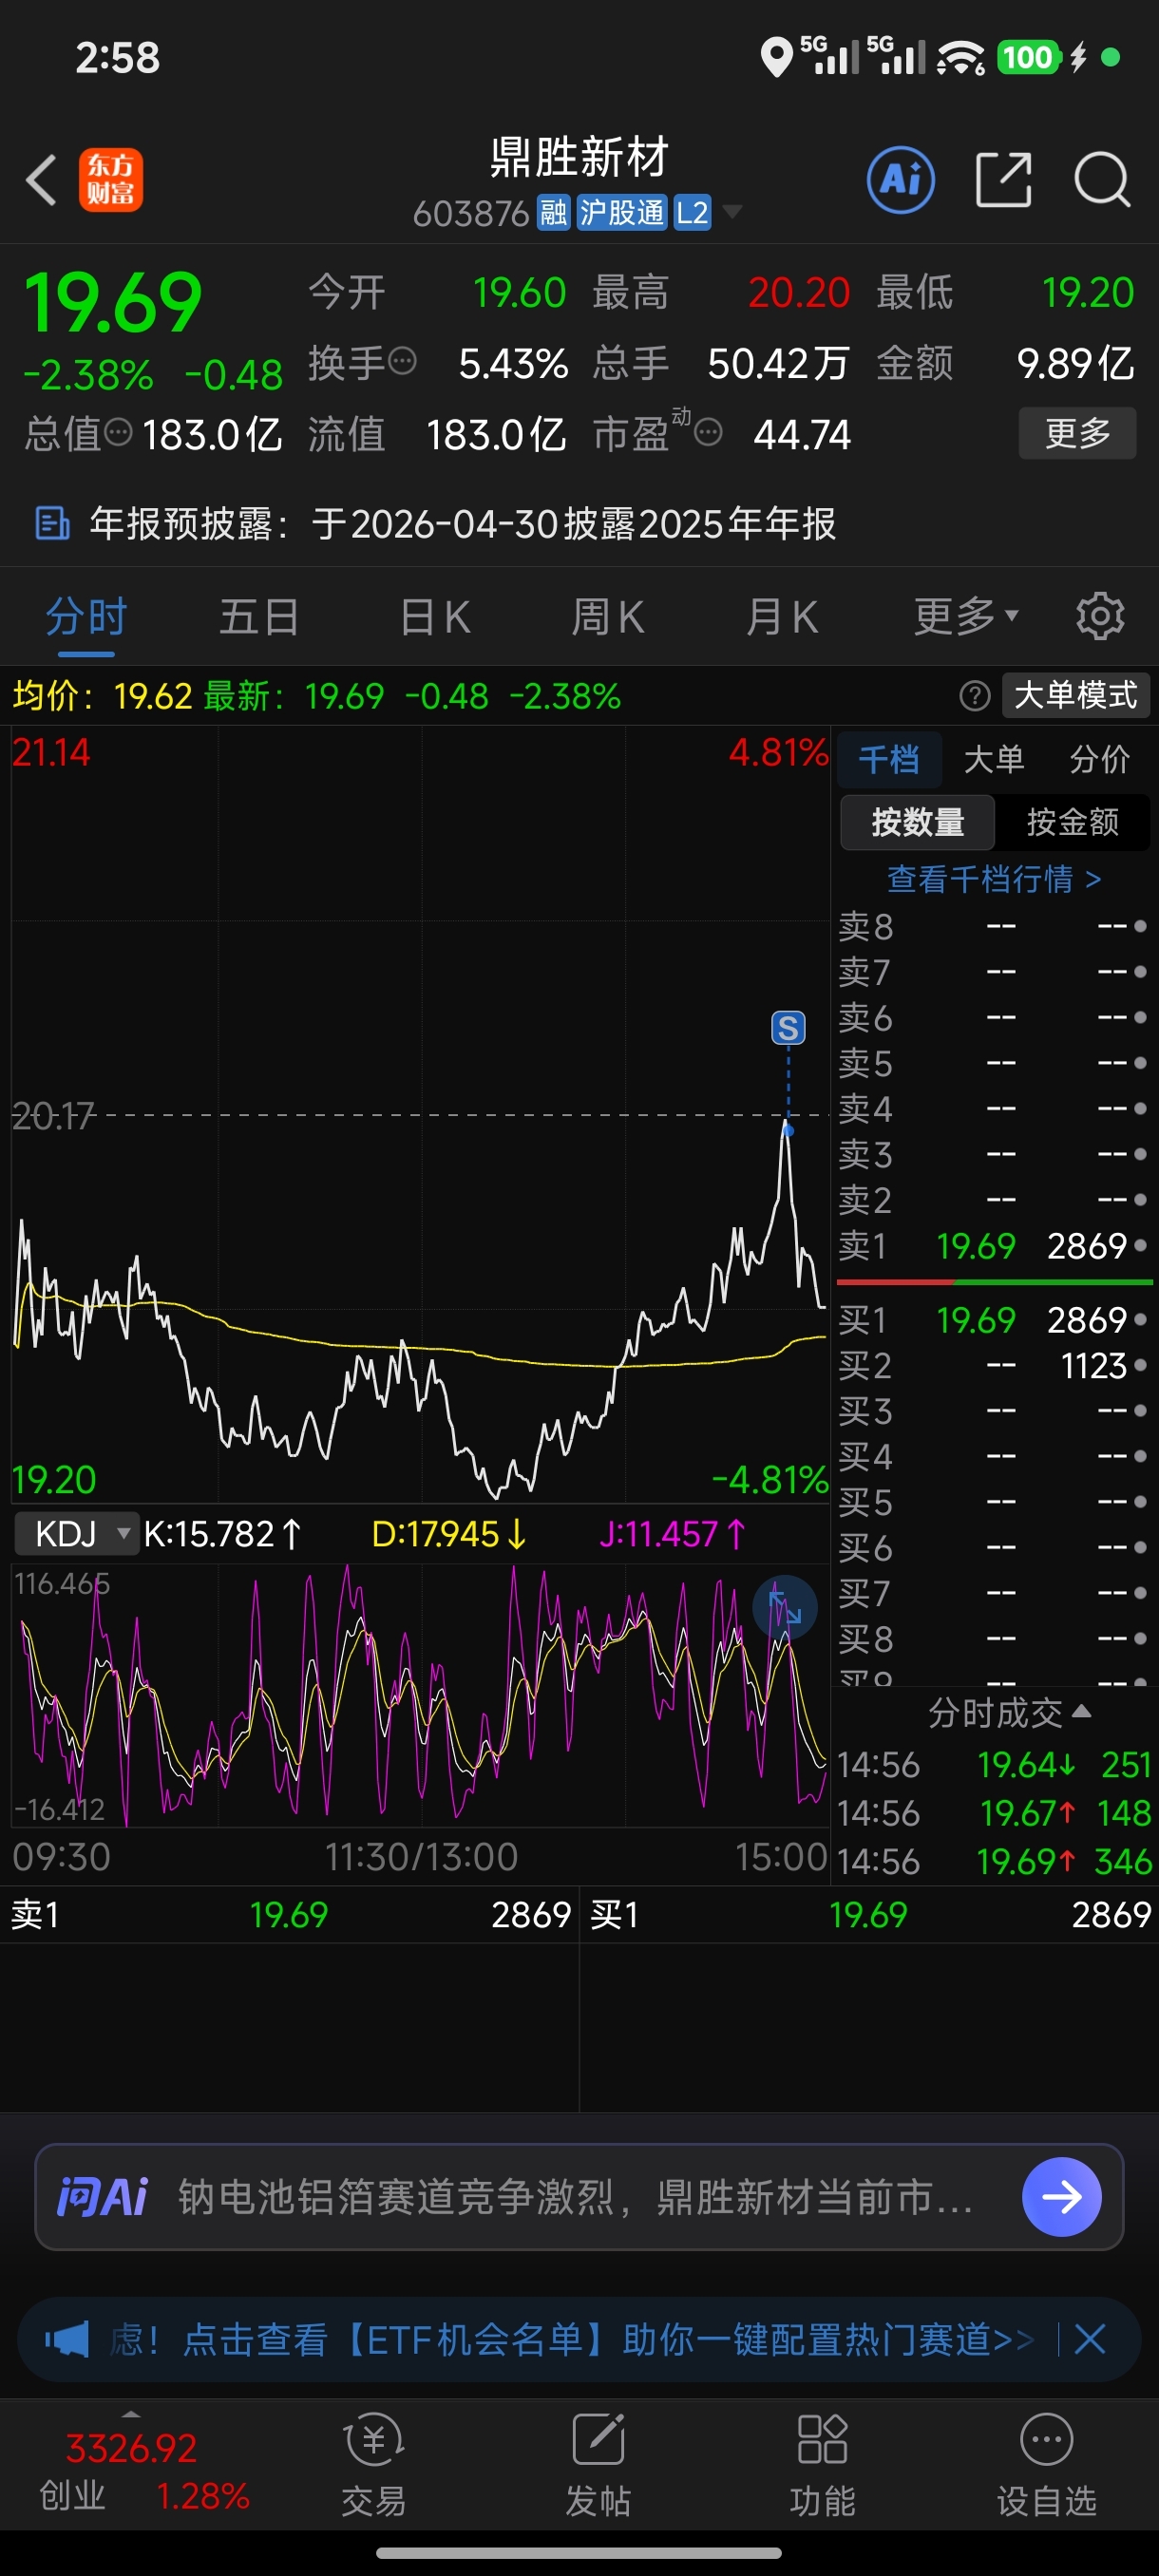Image resolution: width=1159 pixels, height=2576 pixels.
Task: Tap the L2 level badge
Action: coord(692,212)
